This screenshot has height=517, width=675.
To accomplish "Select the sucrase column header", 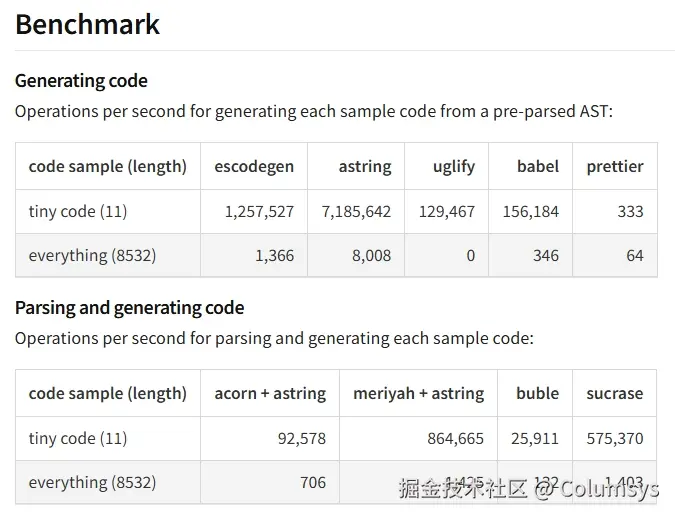I will (615, 393).
